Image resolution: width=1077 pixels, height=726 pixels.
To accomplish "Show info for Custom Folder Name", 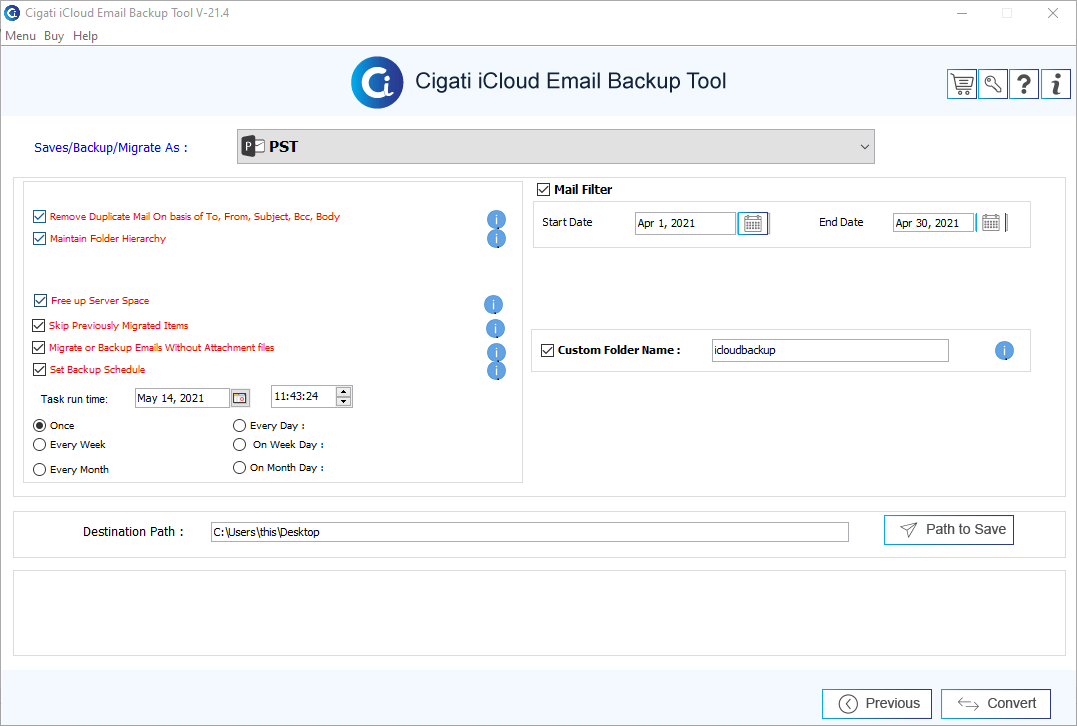I will click(x=1004, y=351).
